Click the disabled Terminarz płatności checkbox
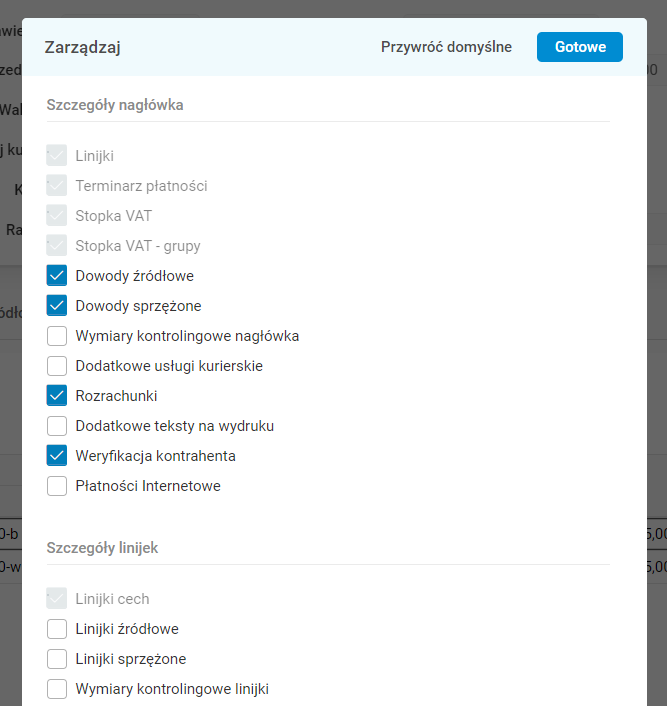 57,186
